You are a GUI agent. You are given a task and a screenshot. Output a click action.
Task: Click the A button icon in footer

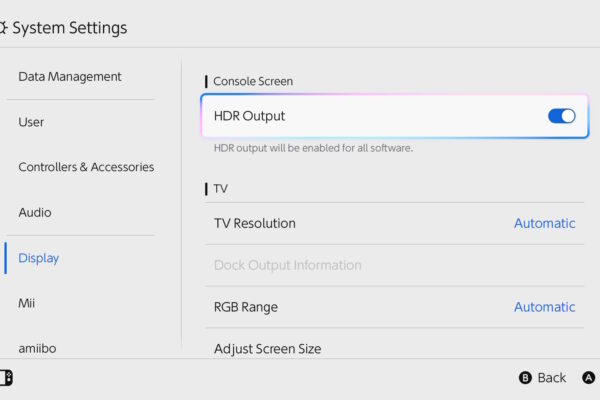click(589, 378)
